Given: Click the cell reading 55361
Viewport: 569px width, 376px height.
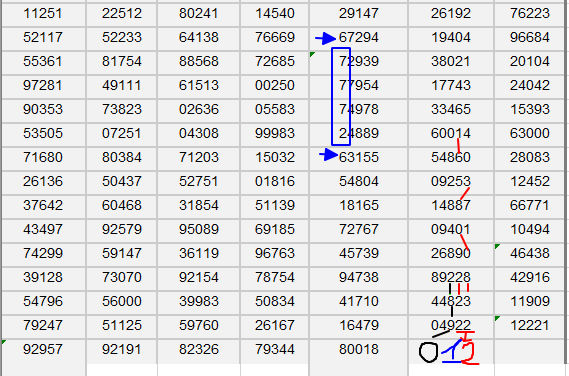Looking at the screenshot, I should (x=44, y=62).
